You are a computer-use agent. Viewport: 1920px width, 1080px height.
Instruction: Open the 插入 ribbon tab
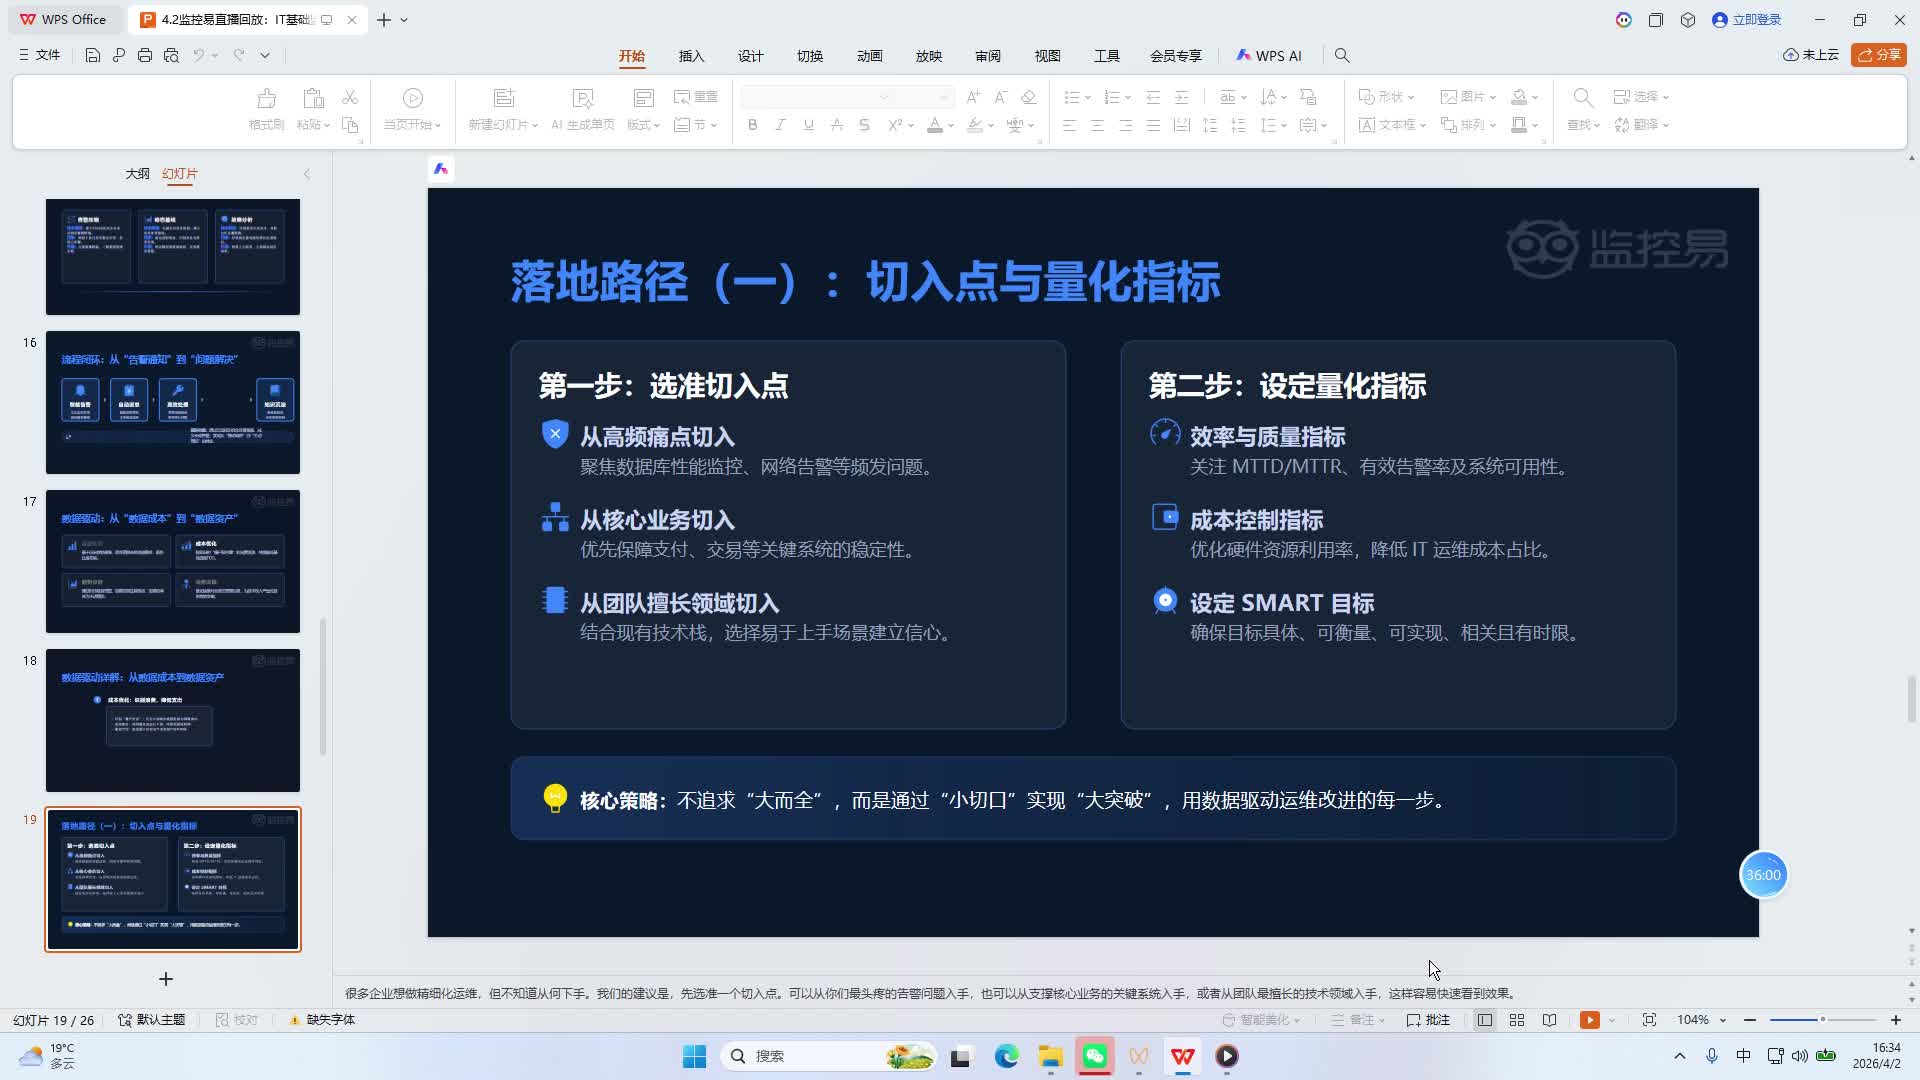click(691, 56)
